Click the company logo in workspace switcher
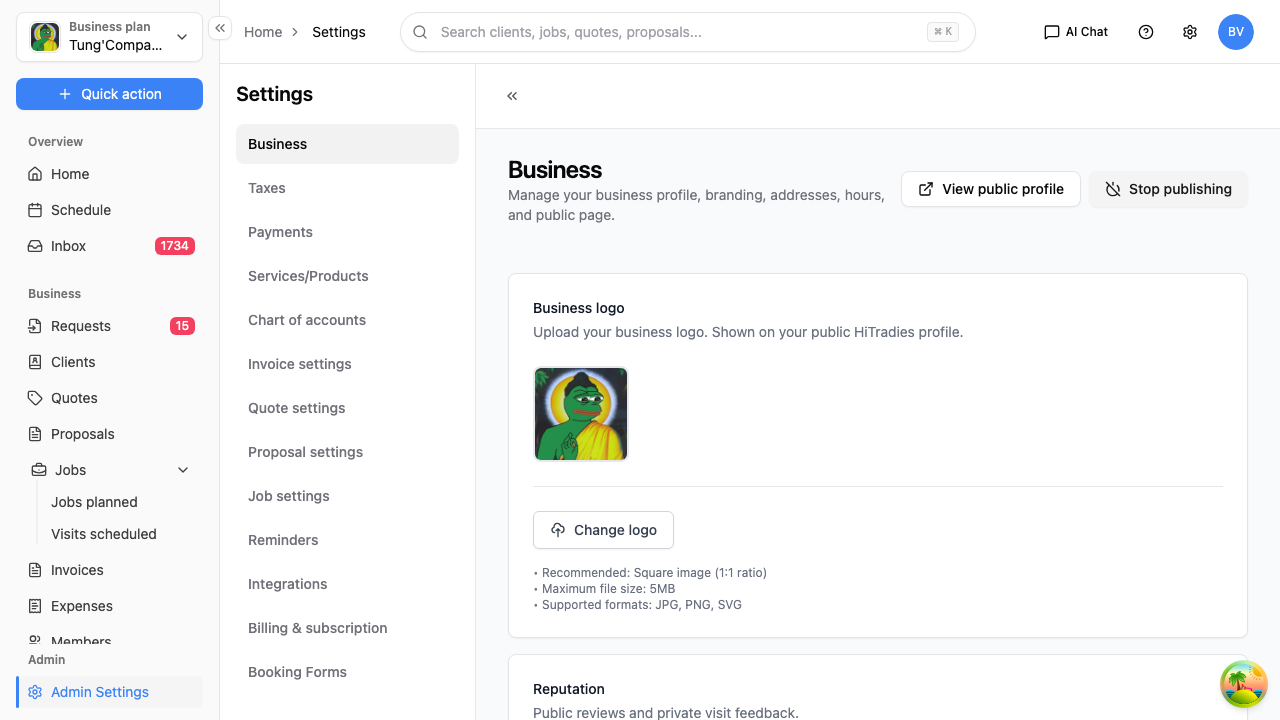Viewport: 1280px width, 720px height. (x=45, y=37)
